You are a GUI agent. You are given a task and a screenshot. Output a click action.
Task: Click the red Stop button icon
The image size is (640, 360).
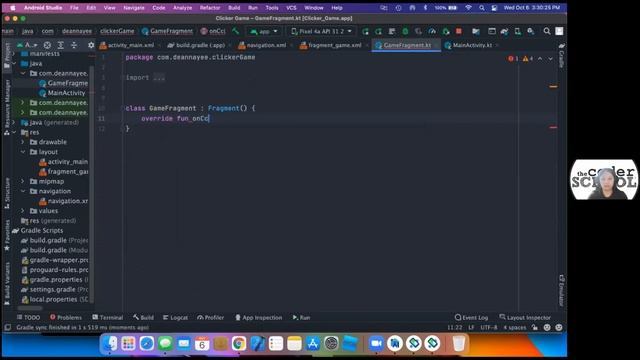point(459,31)
